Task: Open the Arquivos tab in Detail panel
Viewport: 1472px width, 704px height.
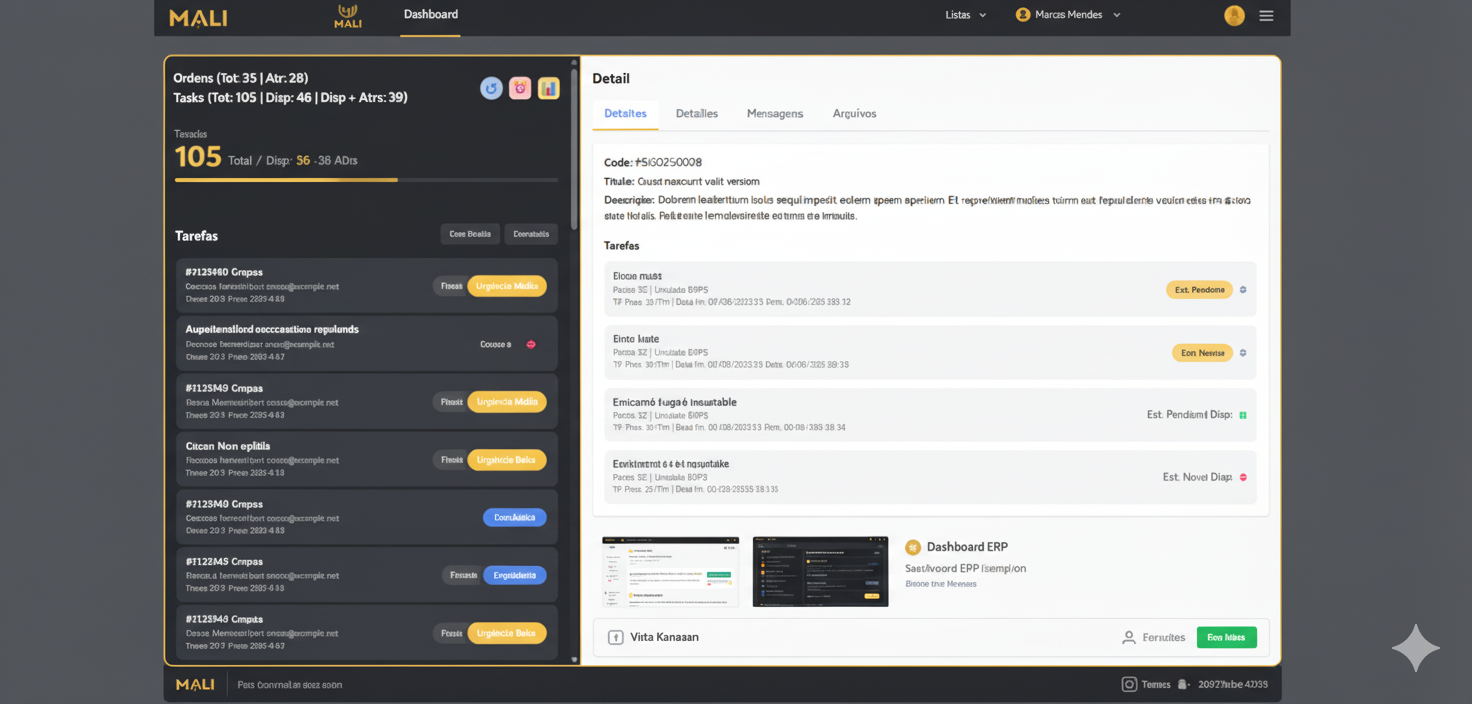Action: 854,113
